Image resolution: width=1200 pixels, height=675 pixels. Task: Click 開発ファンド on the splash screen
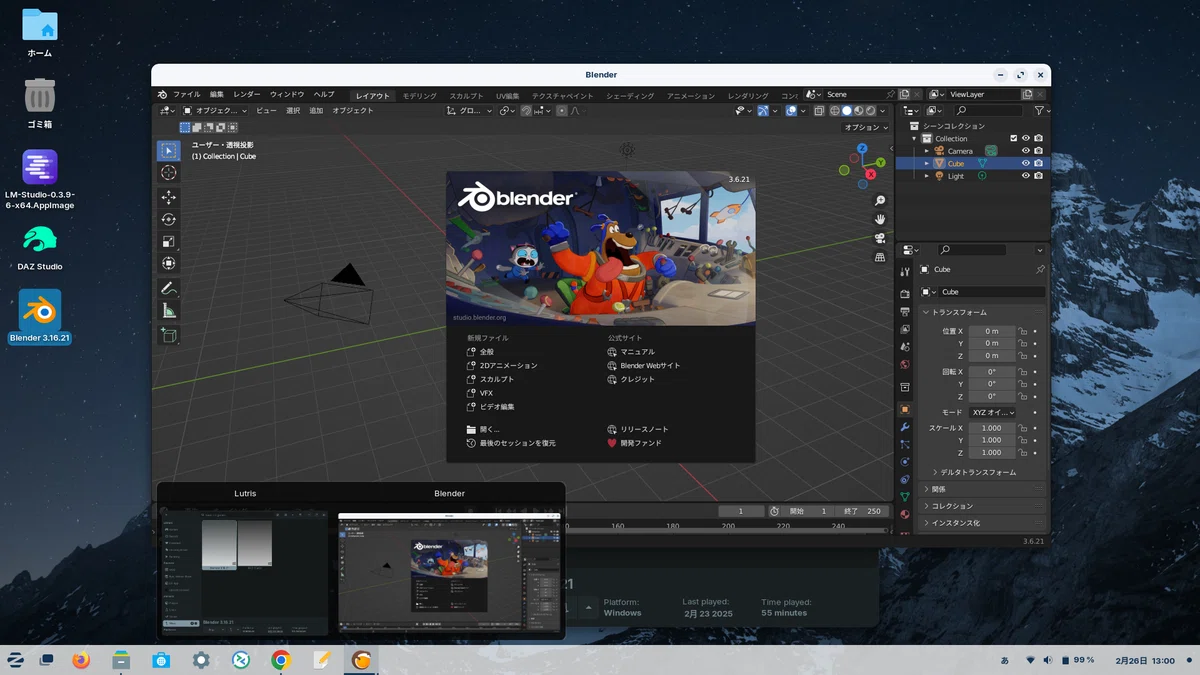tap(634, 443)
